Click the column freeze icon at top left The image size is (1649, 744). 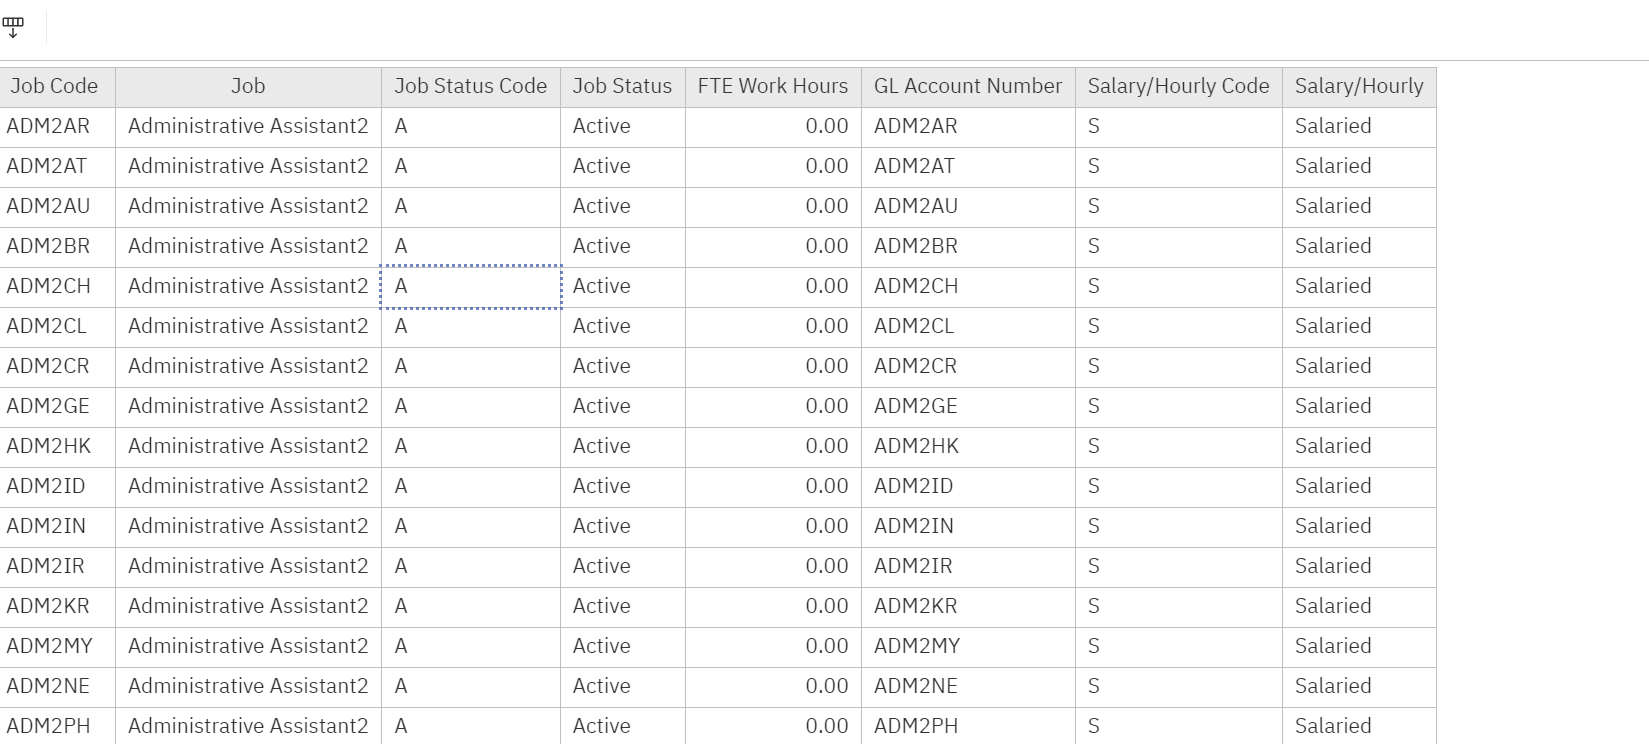13,28
